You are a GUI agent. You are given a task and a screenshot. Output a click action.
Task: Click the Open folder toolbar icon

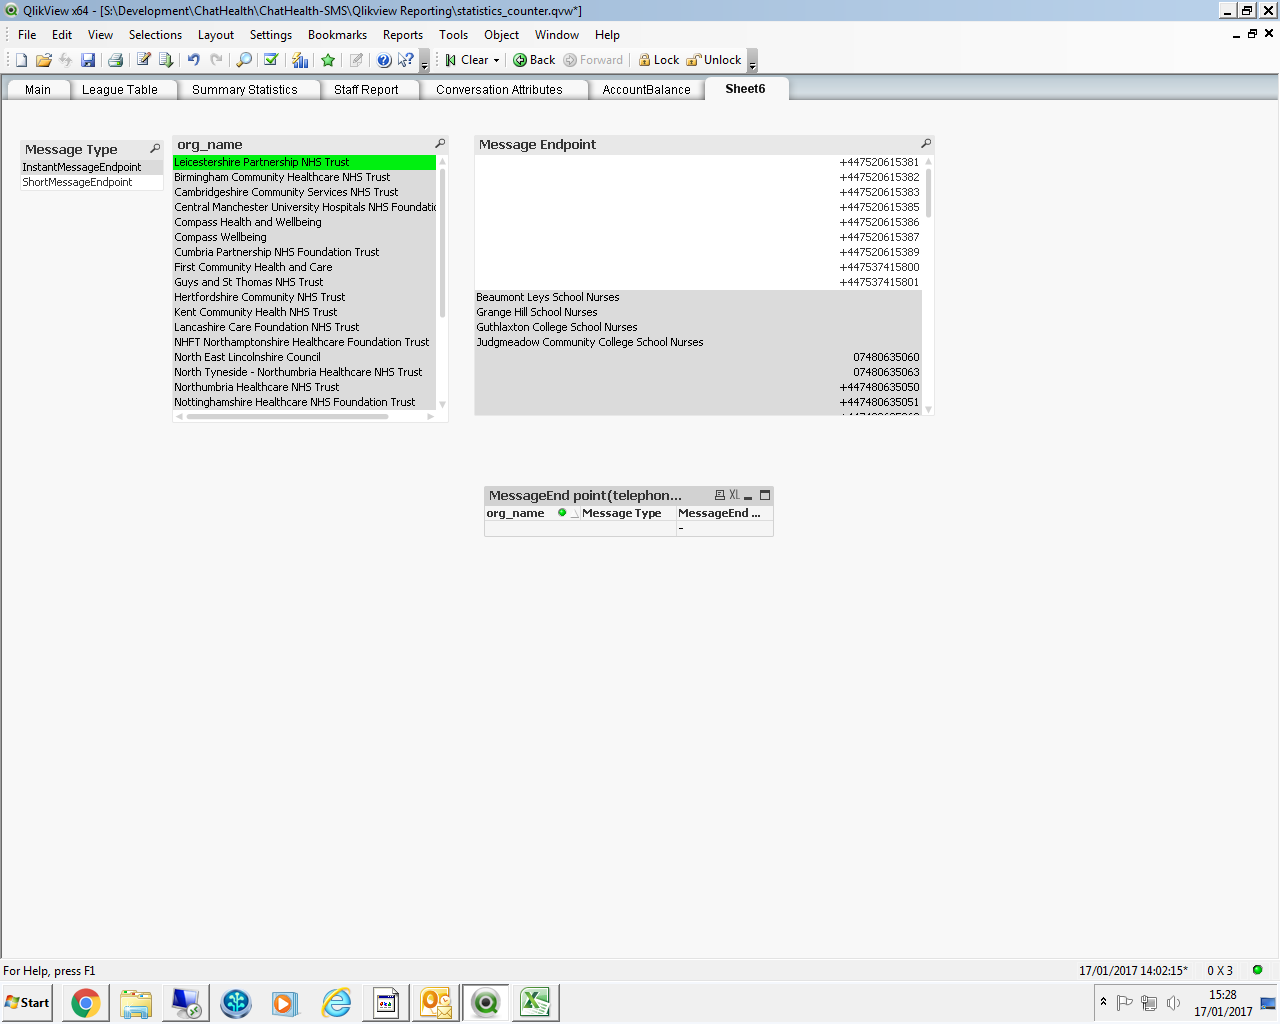[43, 60]
